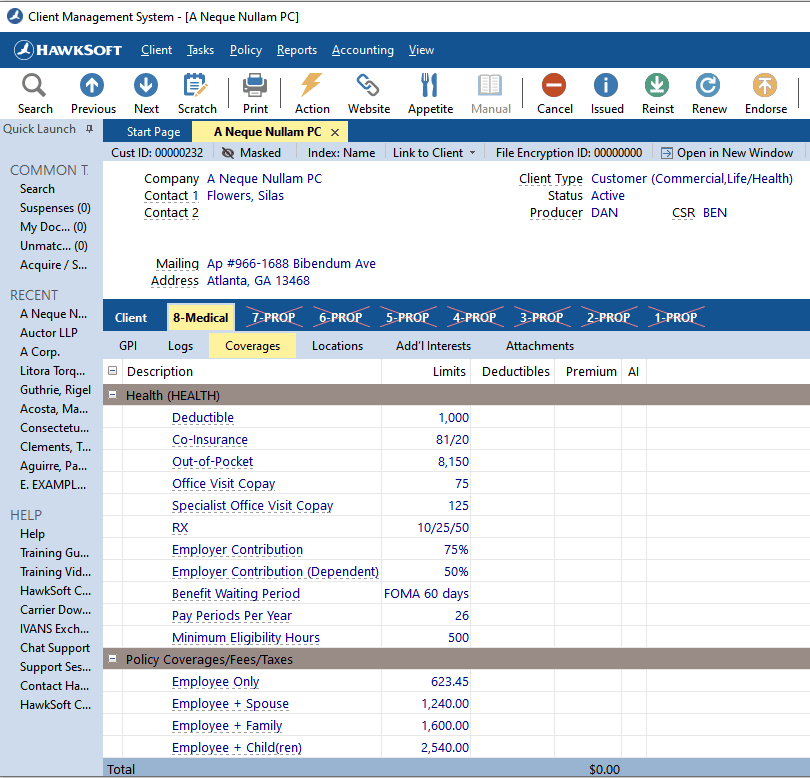
Task: Open the Add'l Interests sub-tab
Action: tap(433, 346)
